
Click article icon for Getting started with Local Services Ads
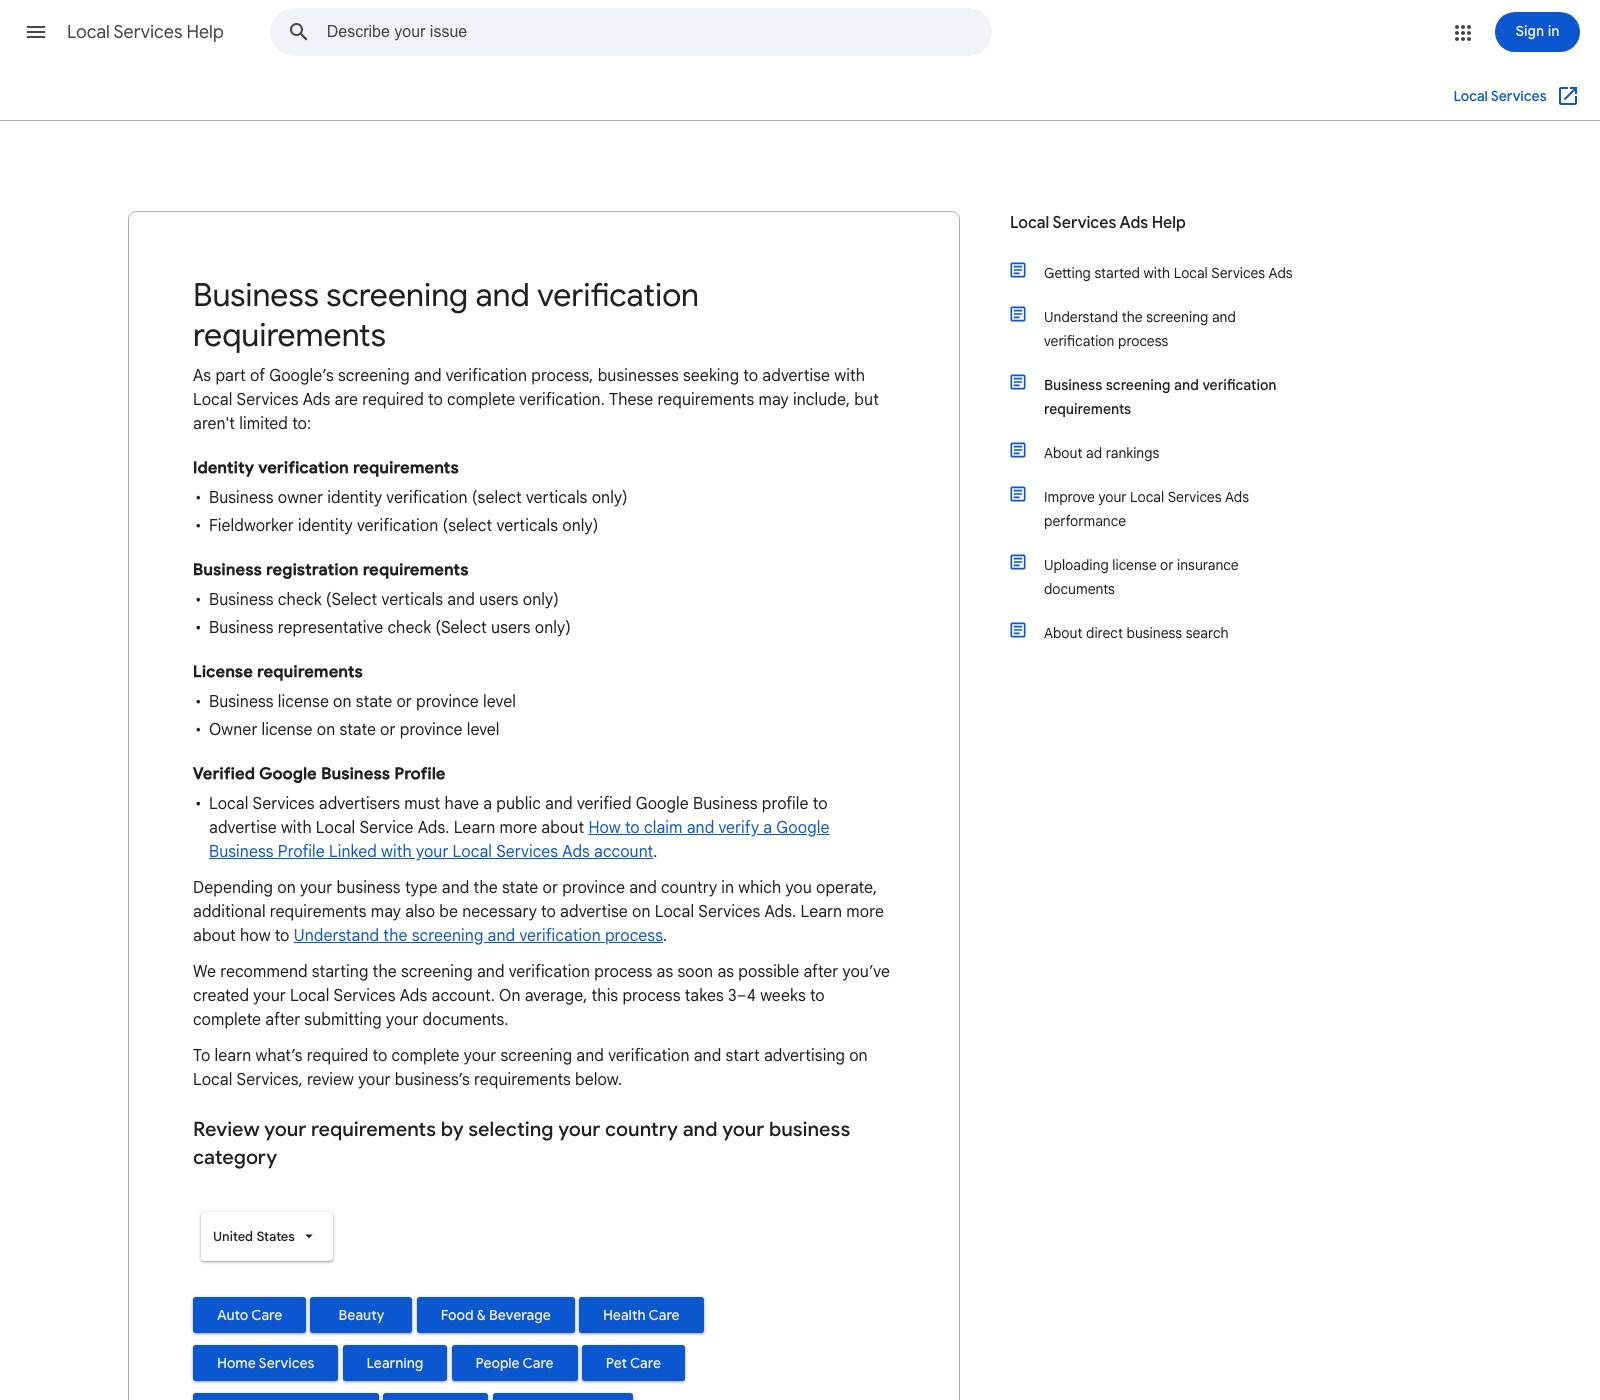coord(1018,270)
